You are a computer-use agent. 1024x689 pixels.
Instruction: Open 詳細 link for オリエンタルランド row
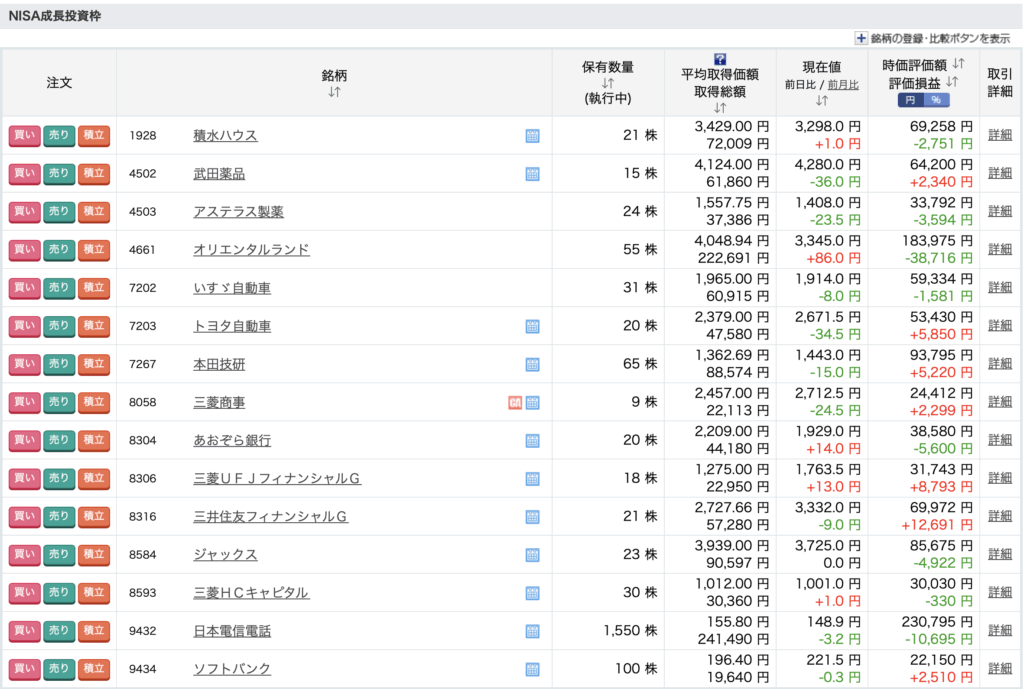pos(999,249)
